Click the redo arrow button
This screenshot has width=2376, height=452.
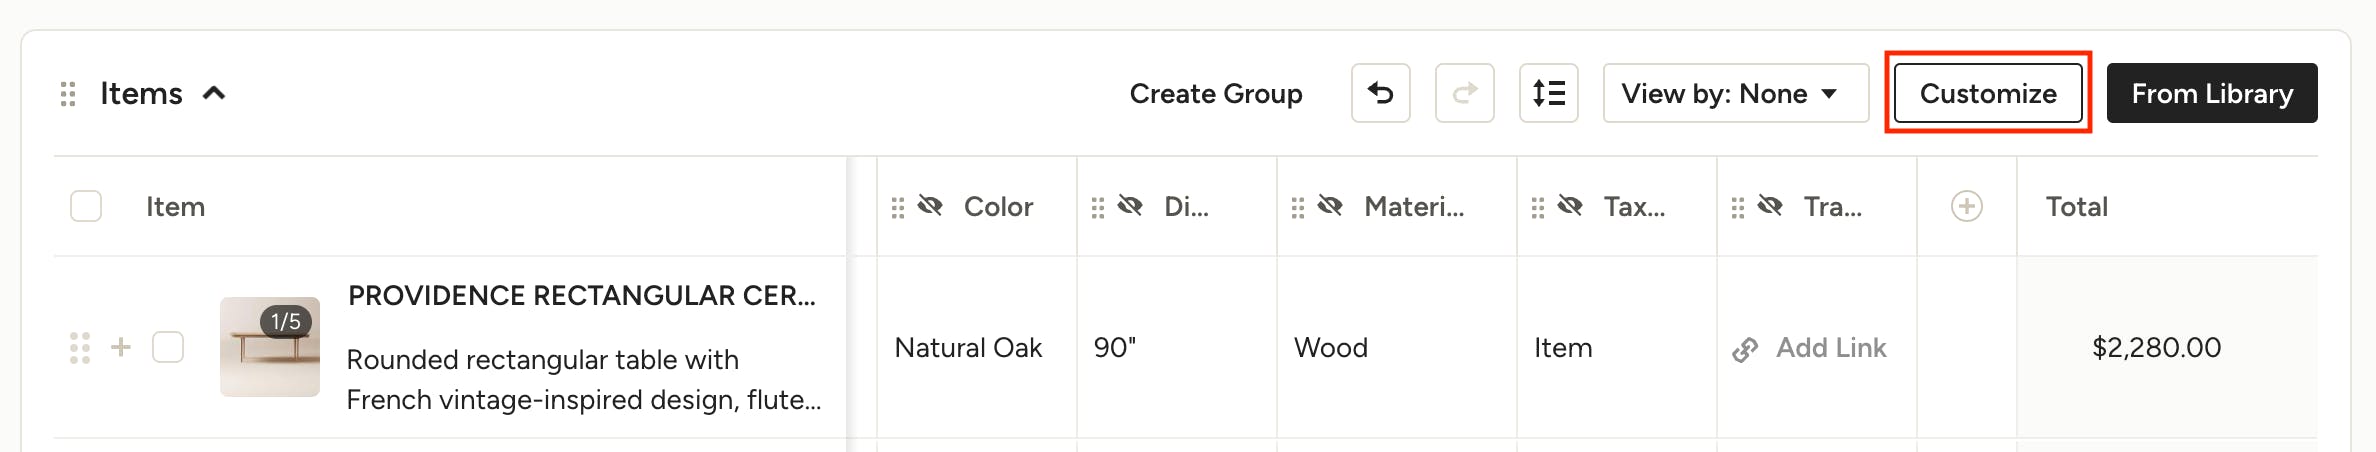point(1464,93)
